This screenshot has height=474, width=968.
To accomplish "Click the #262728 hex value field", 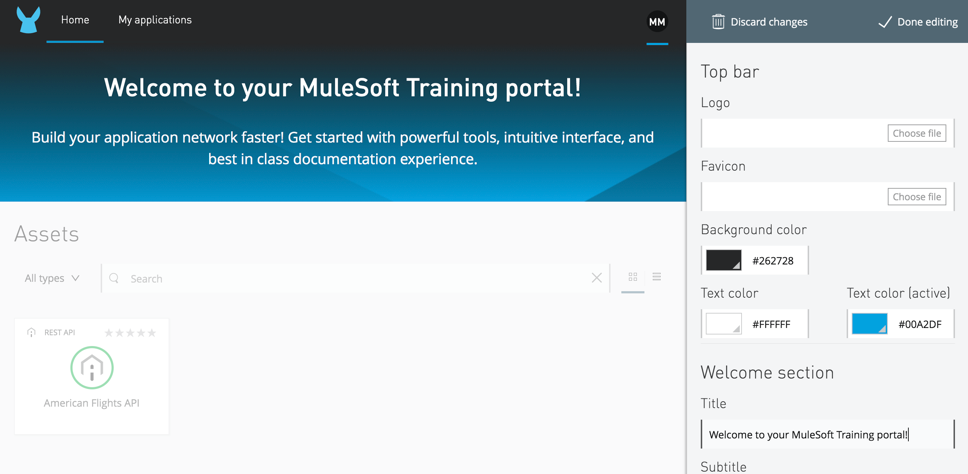I will [x=773, y=260].
